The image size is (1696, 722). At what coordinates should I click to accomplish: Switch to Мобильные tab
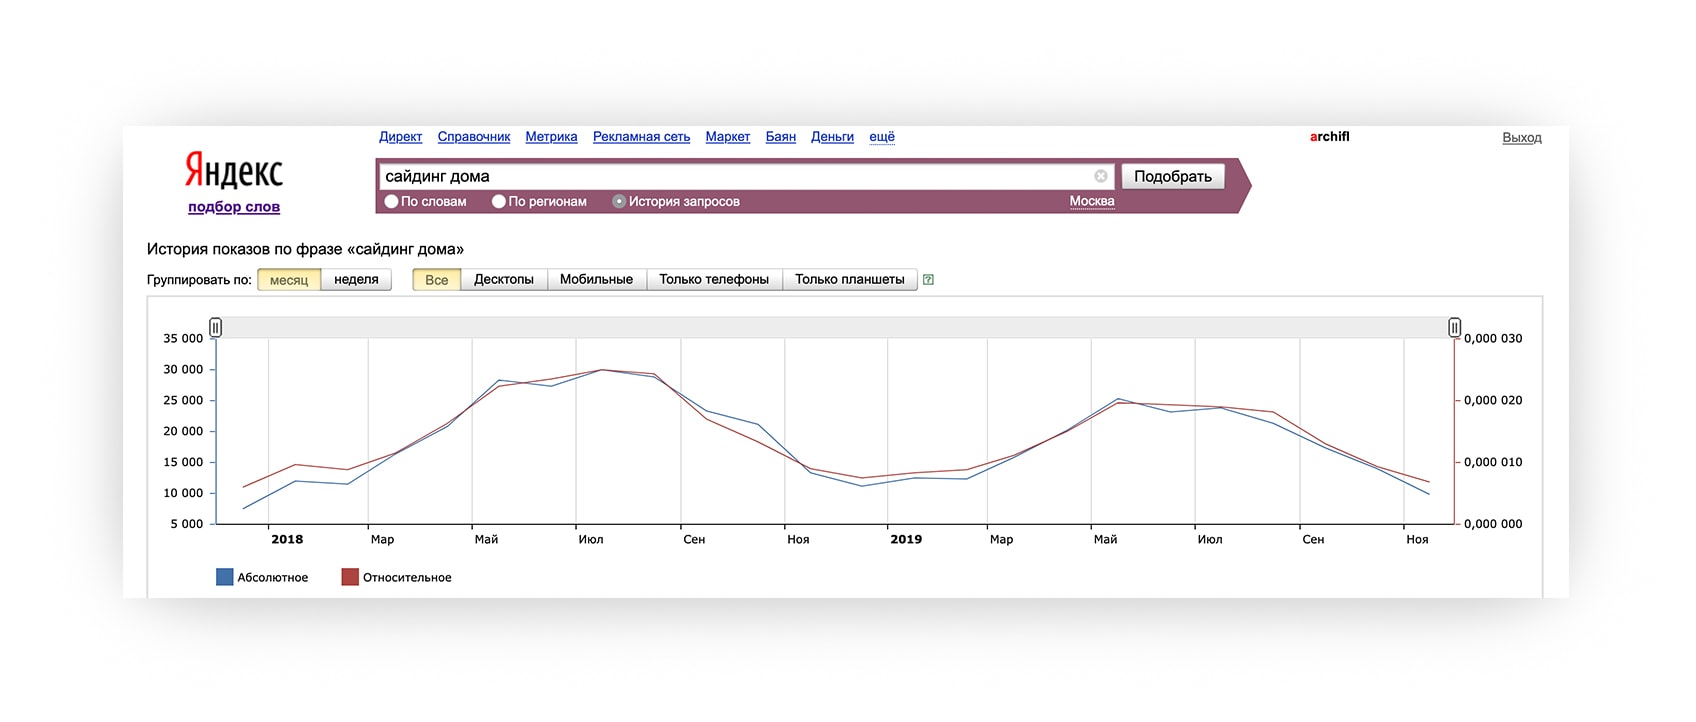[x=596, y=280]
